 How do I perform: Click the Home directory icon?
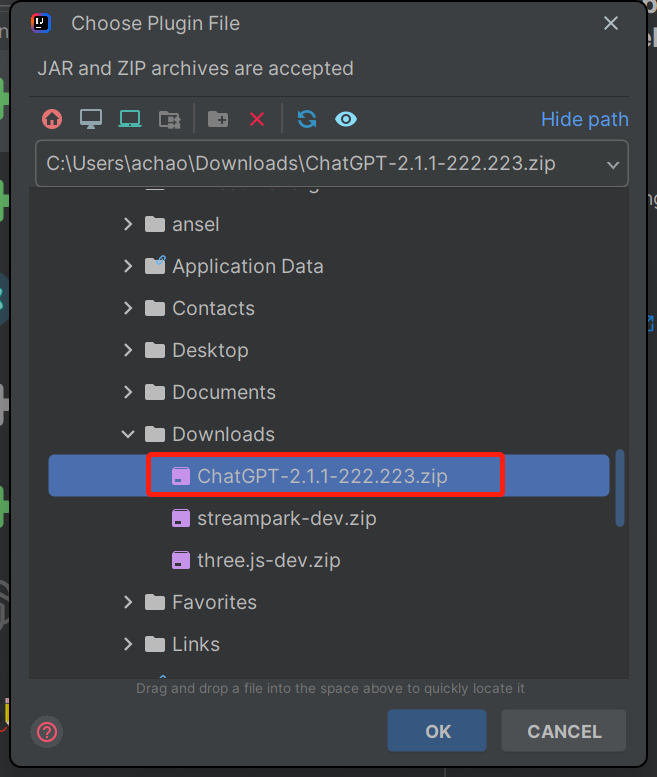tap(52, 119)
